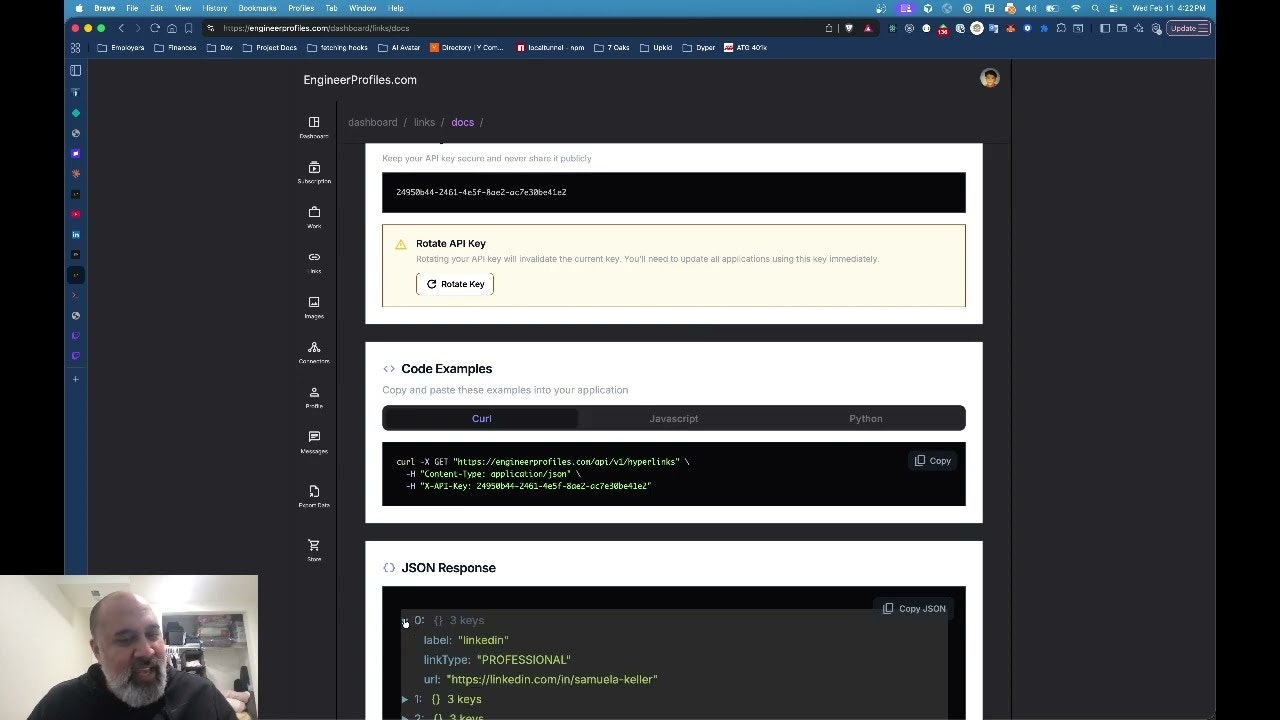Open the History menu
This screenshot has width=1280, height=720.
[215, 8]
